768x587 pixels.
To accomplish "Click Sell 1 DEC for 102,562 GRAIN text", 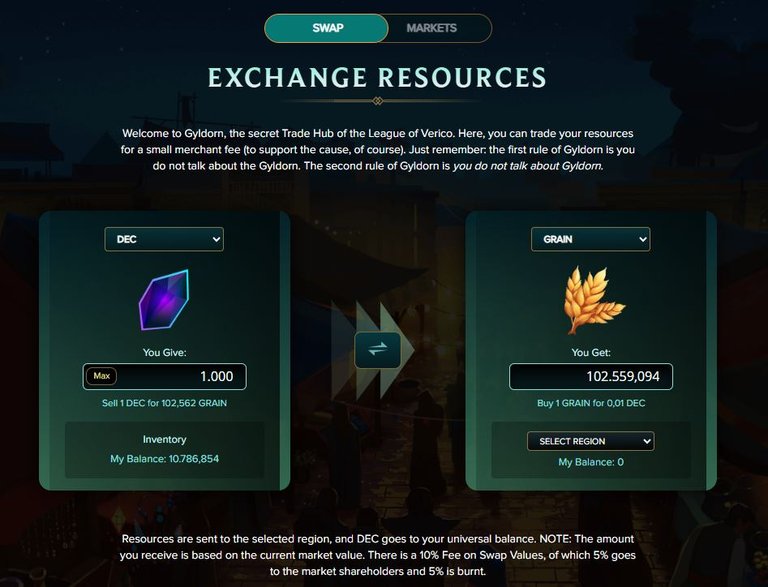I will click(164, 403).
